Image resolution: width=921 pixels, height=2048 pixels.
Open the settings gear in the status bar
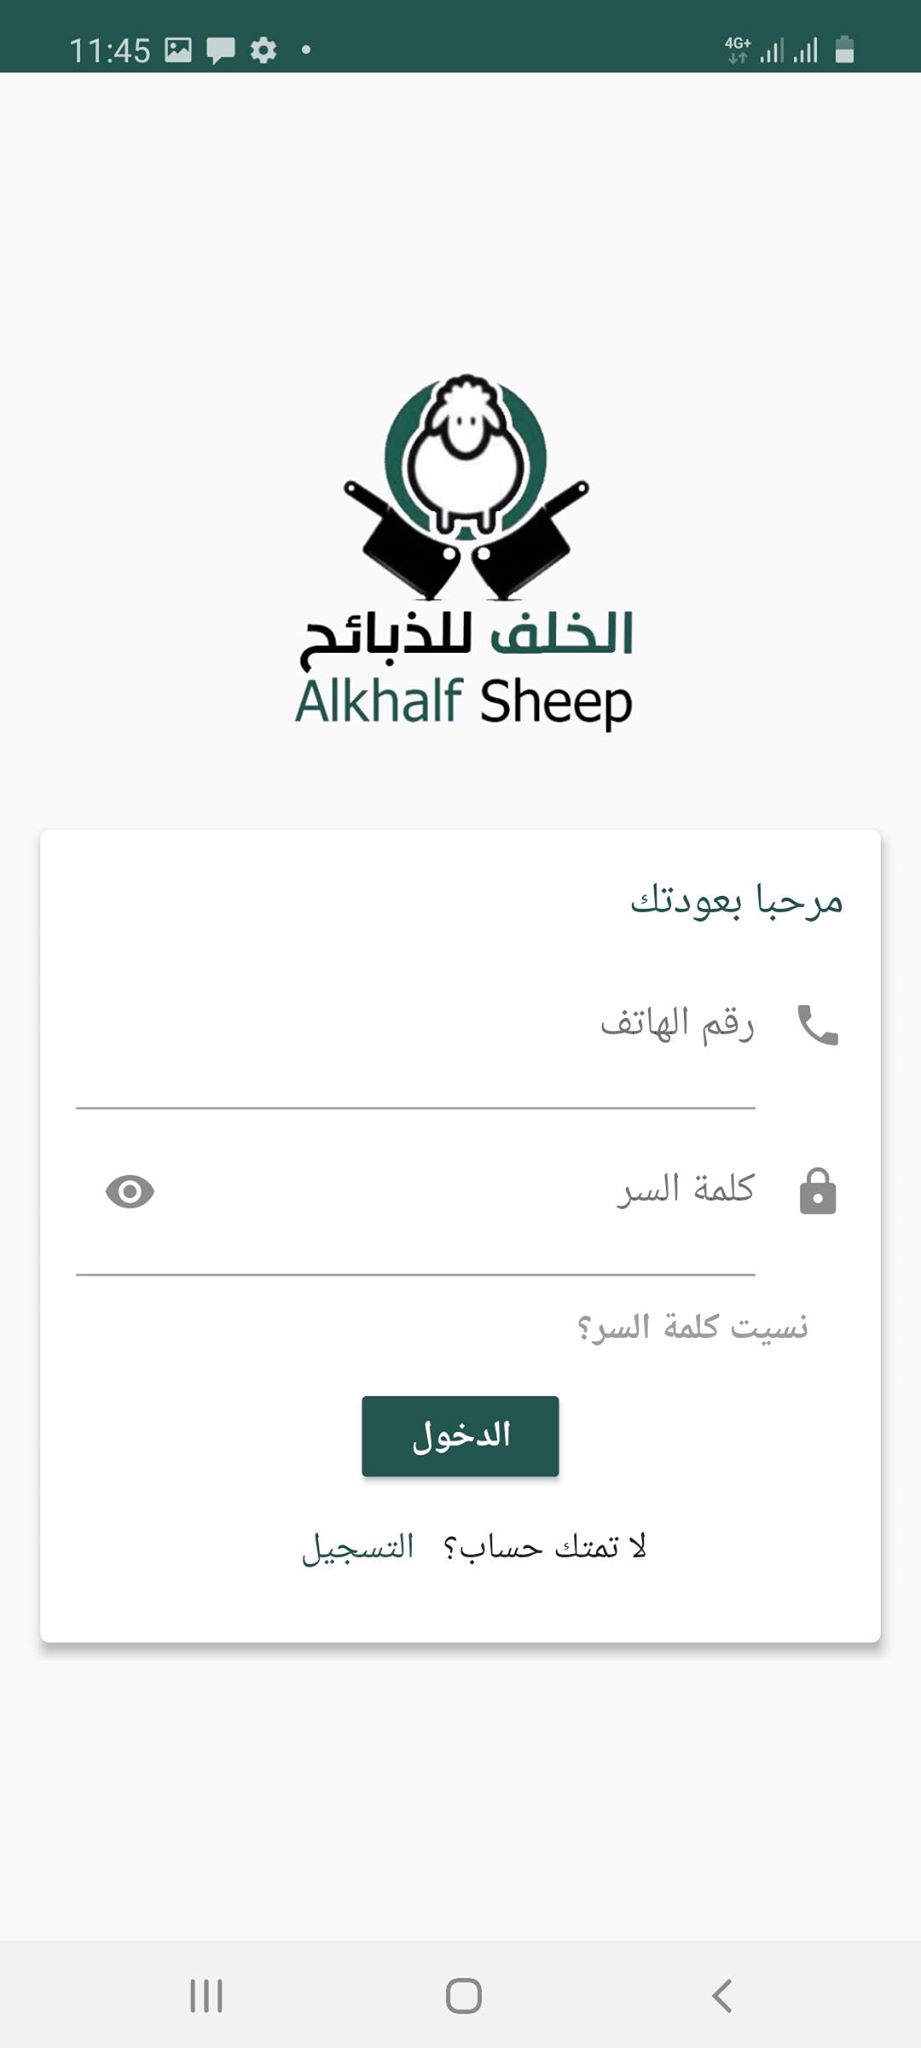coord(264,49)
